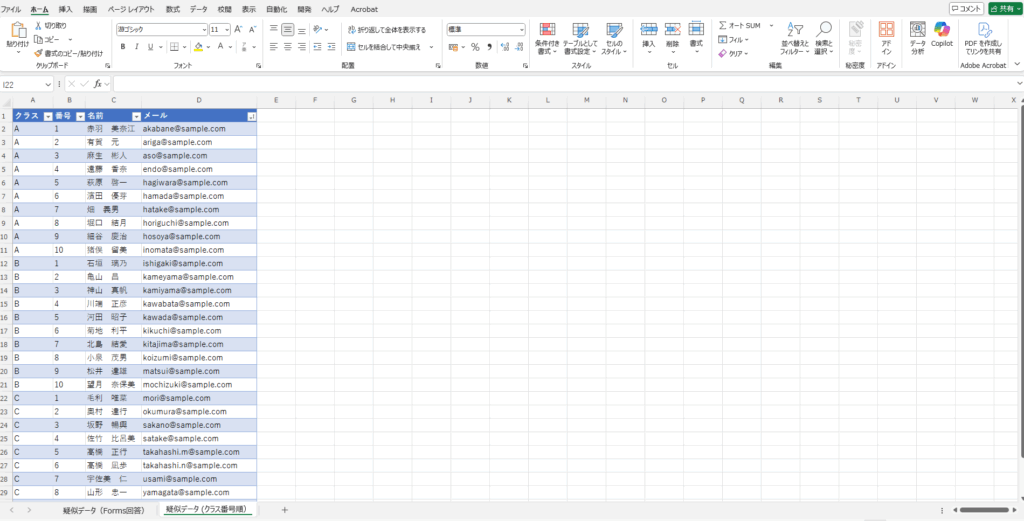Click the クリア (Clear) button

click(734, 54)
